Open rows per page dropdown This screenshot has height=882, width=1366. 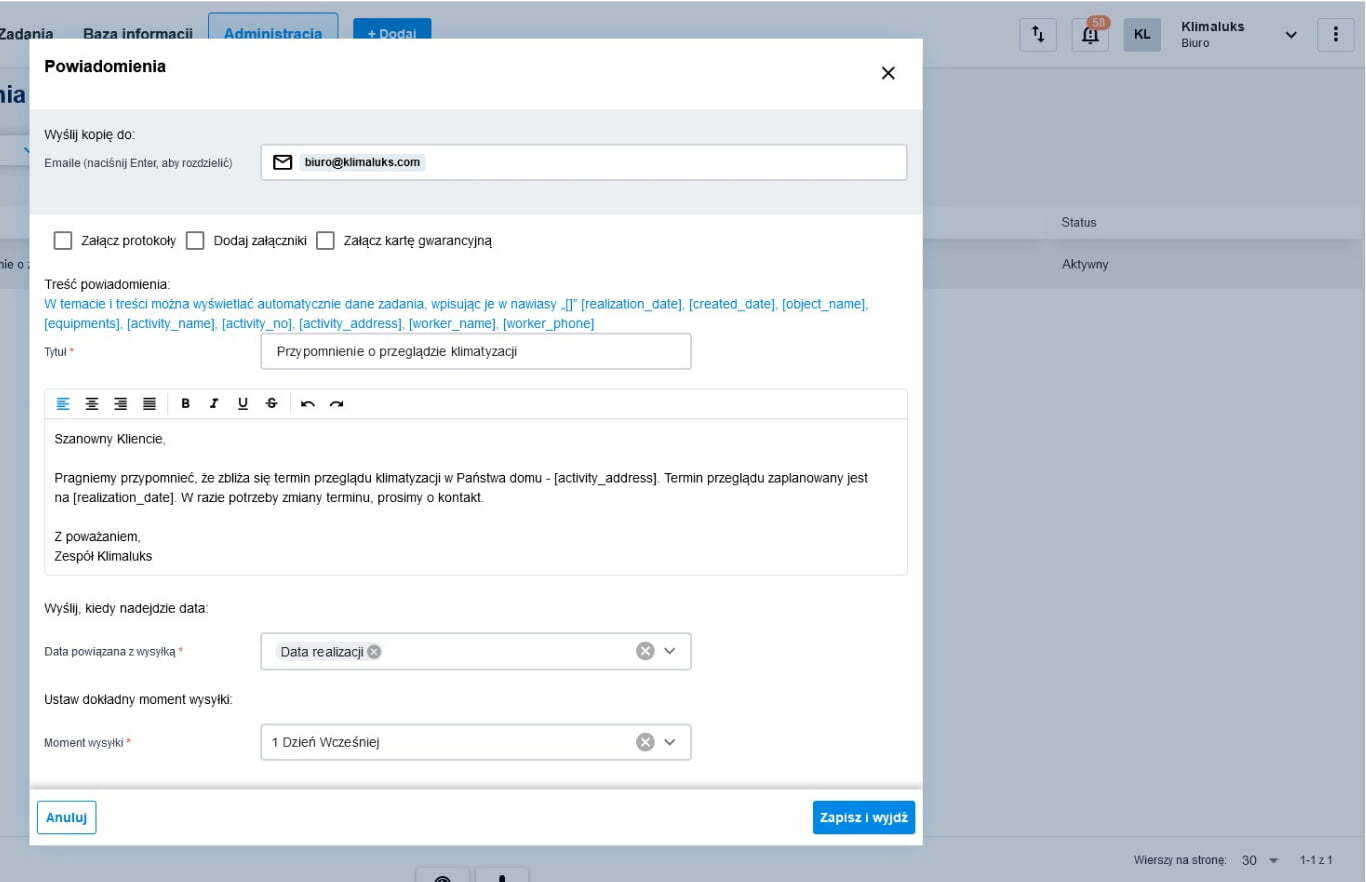tap(1260, 860)
